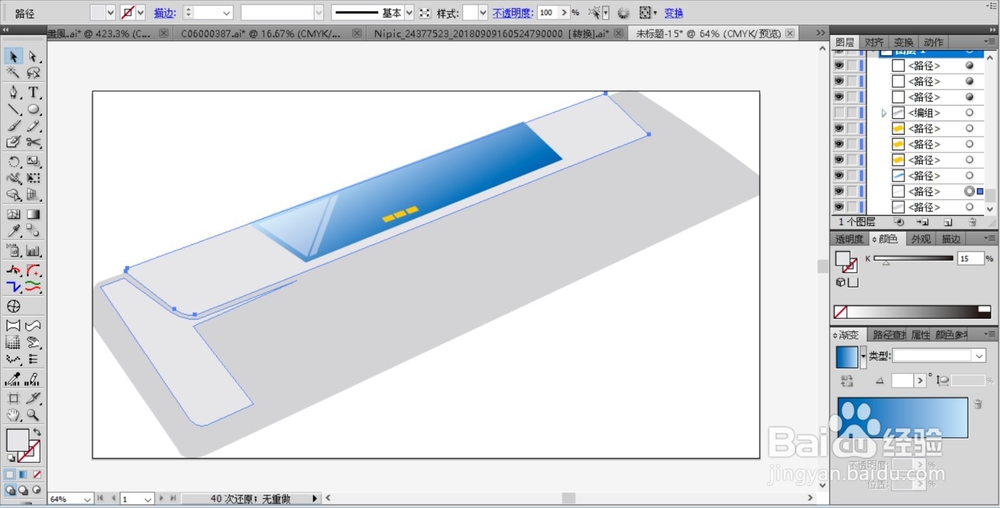Click the 不透明度 opacity link
The height and width of the screenshot is (508, 1000).
coord(512,13)
